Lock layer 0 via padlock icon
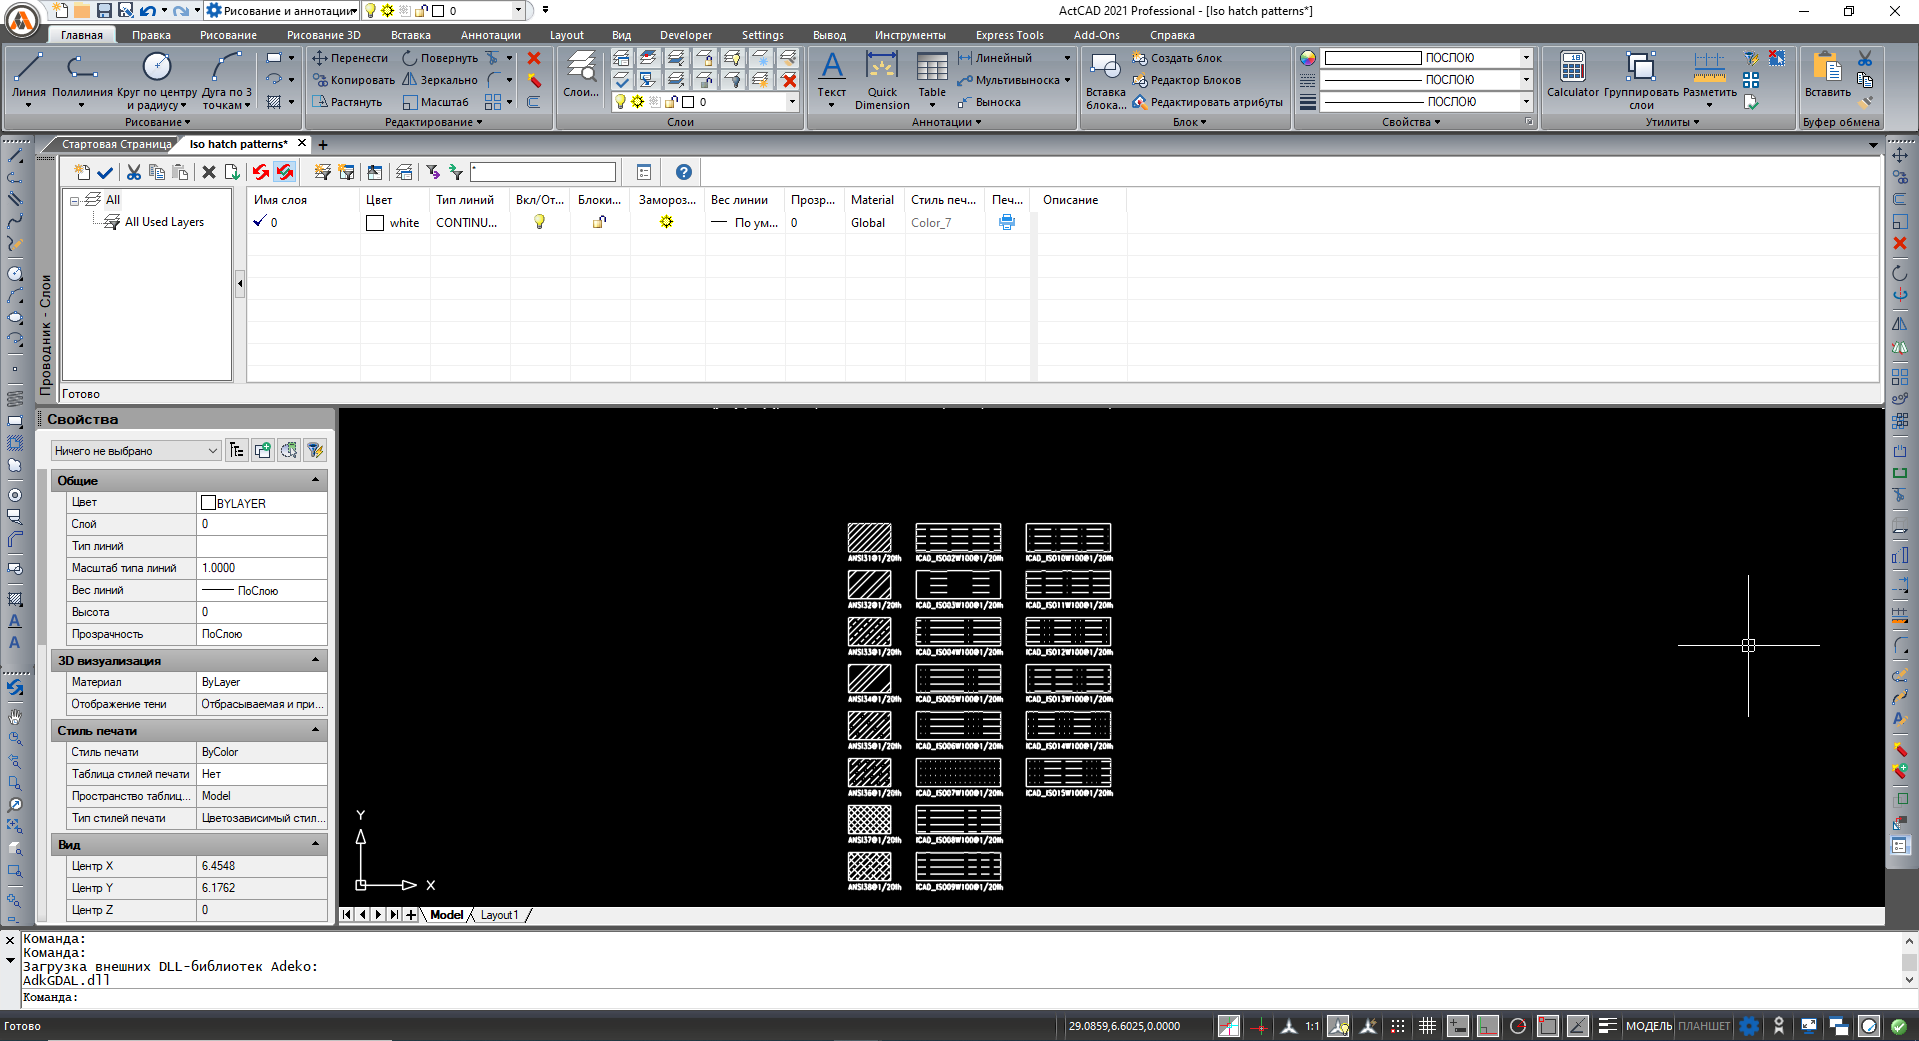This screenshot has width=1919, height=1041. (x=598, y=222)
